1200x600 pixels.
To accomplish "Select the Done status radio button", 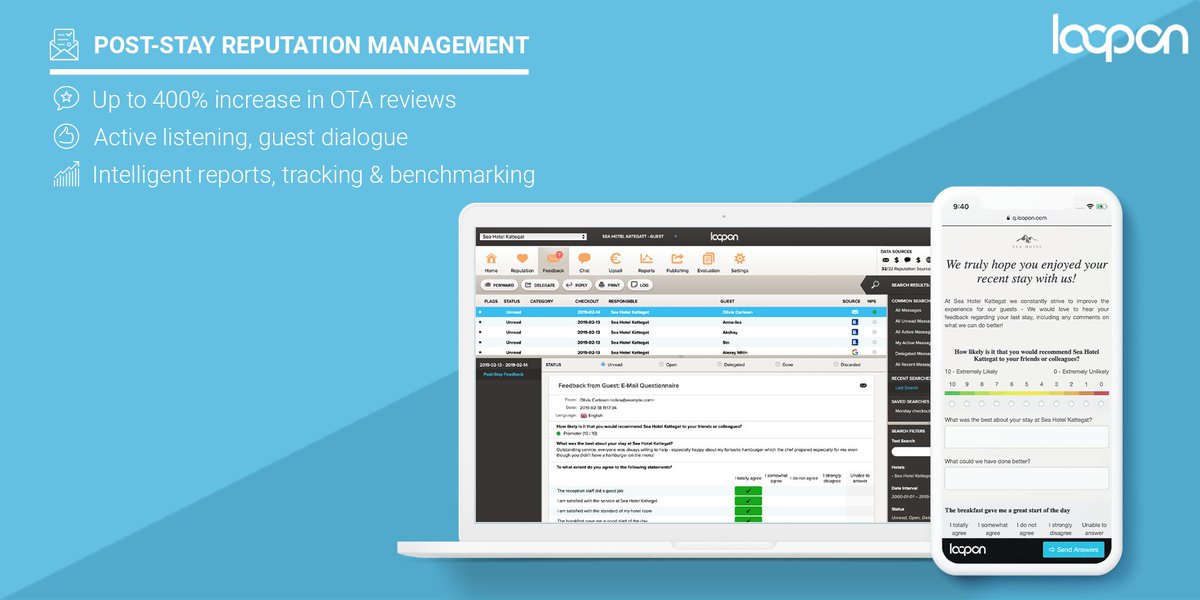I will 776,365.
